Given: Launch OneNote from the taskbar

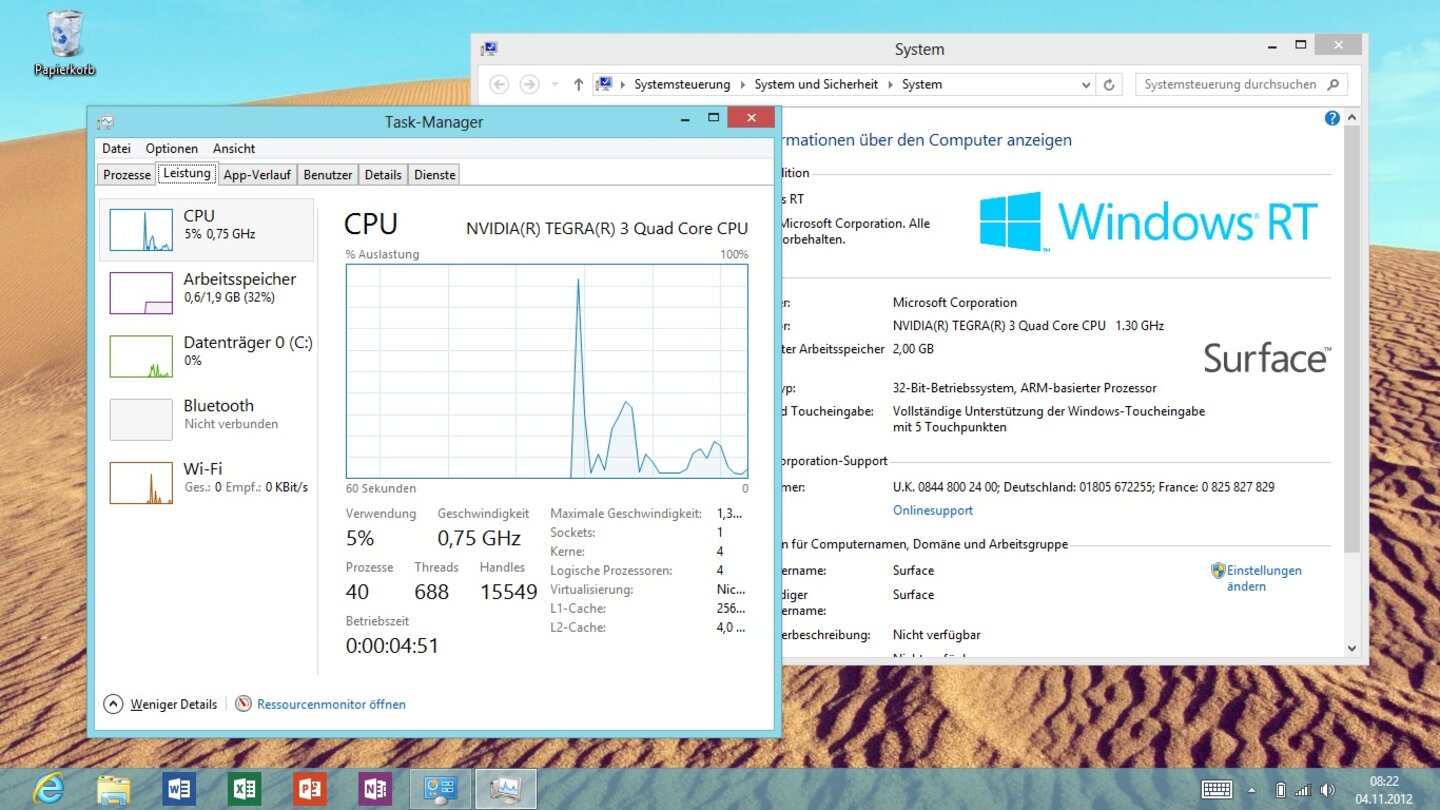Looking at the screenshot, I should coord(375,789).
